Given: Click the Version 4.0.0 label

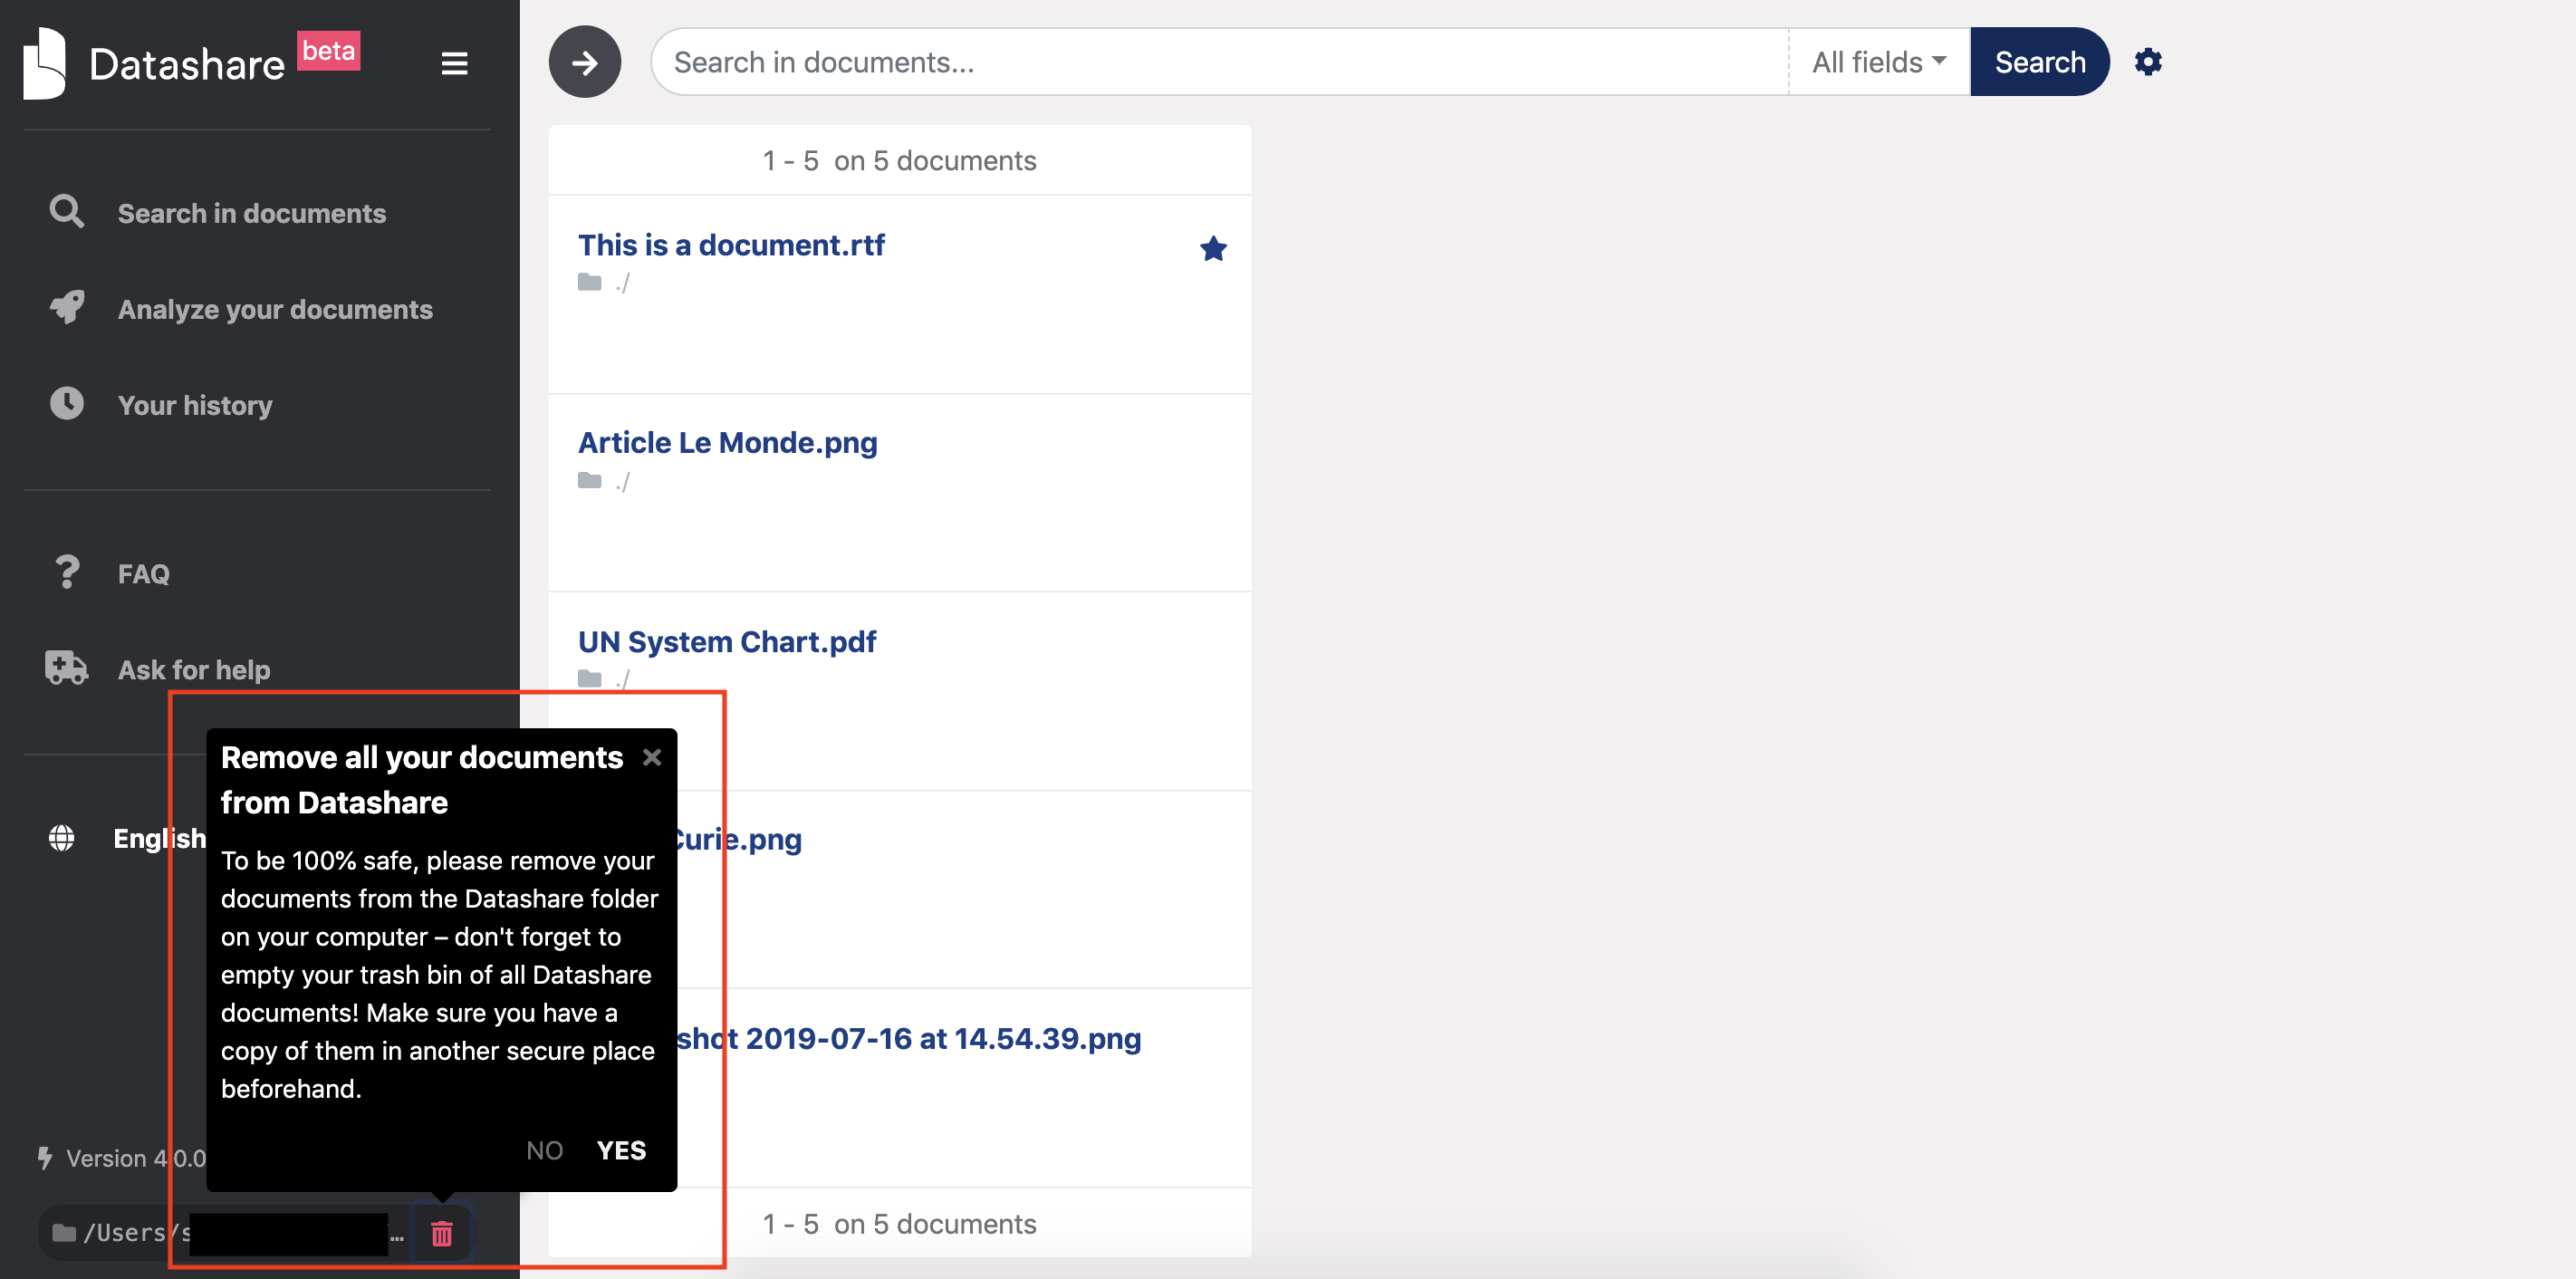Looking at the screenshot, I should [x=136, y=1158].
